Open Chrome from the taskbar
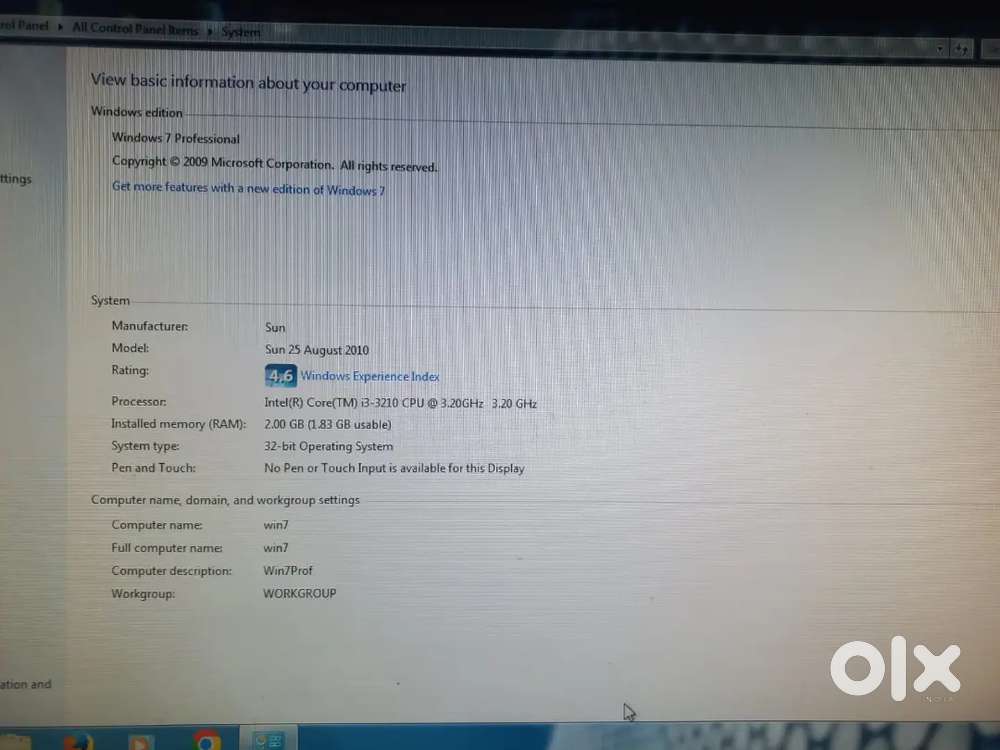 [207, 742]
